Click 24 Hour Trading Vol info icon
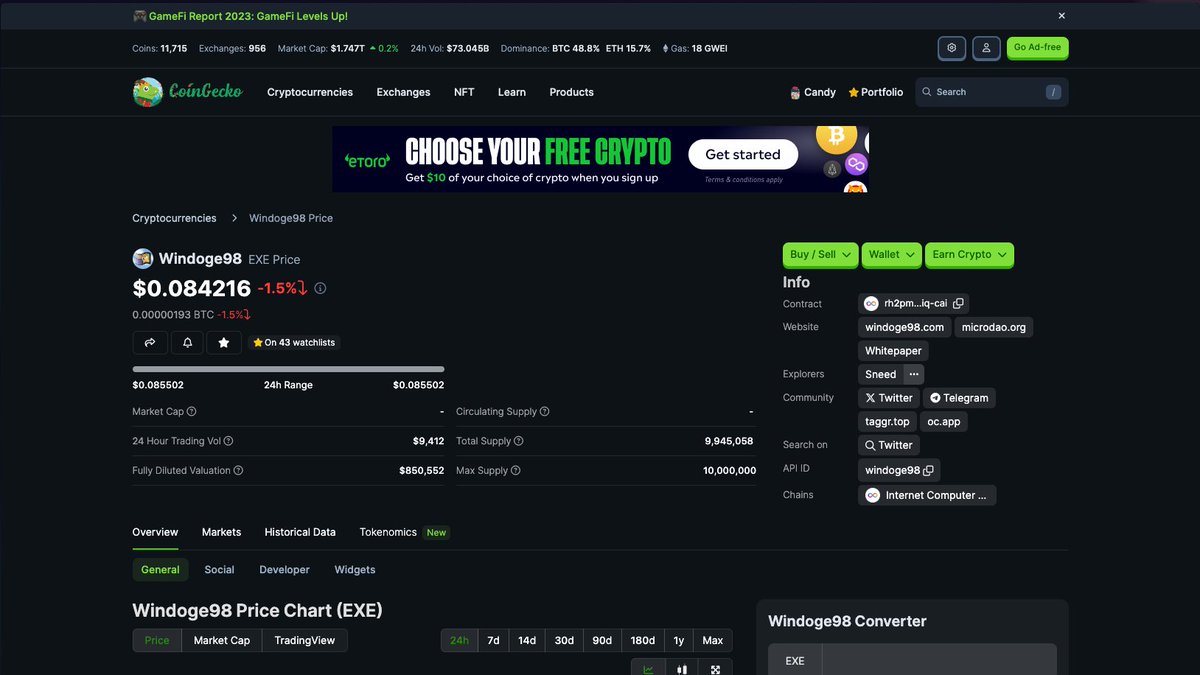 229,441
